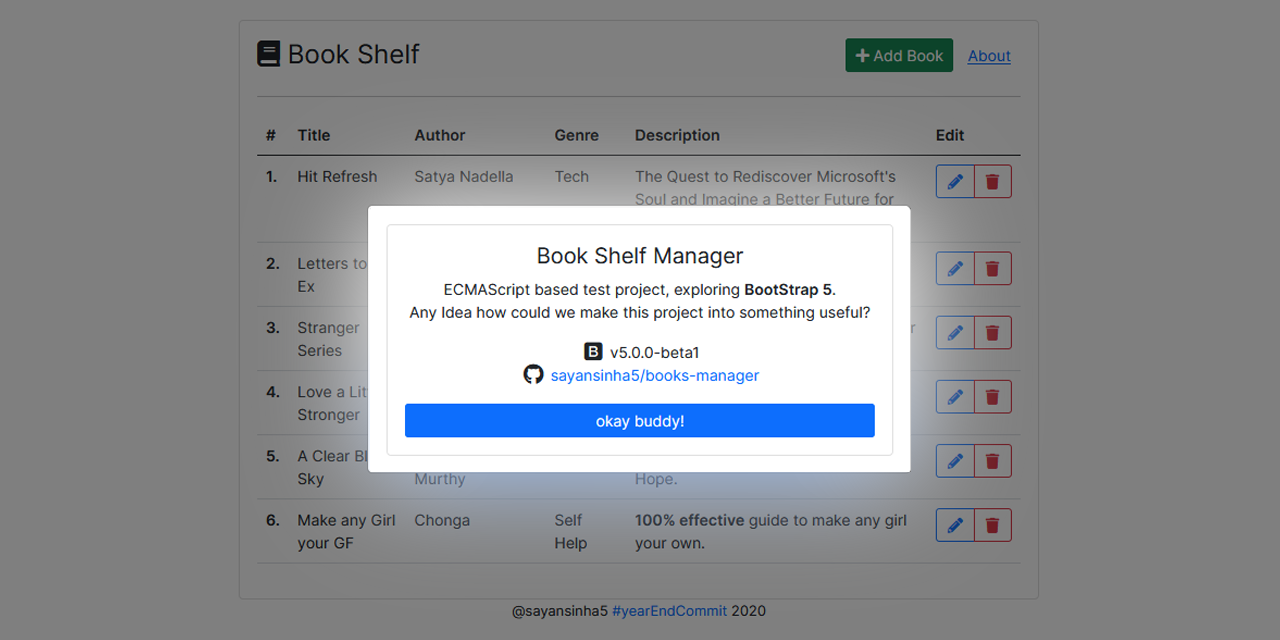Edit the Stranger Series book
The image size is (1280, 640).
pyautogui.click(x=955, y=332)
